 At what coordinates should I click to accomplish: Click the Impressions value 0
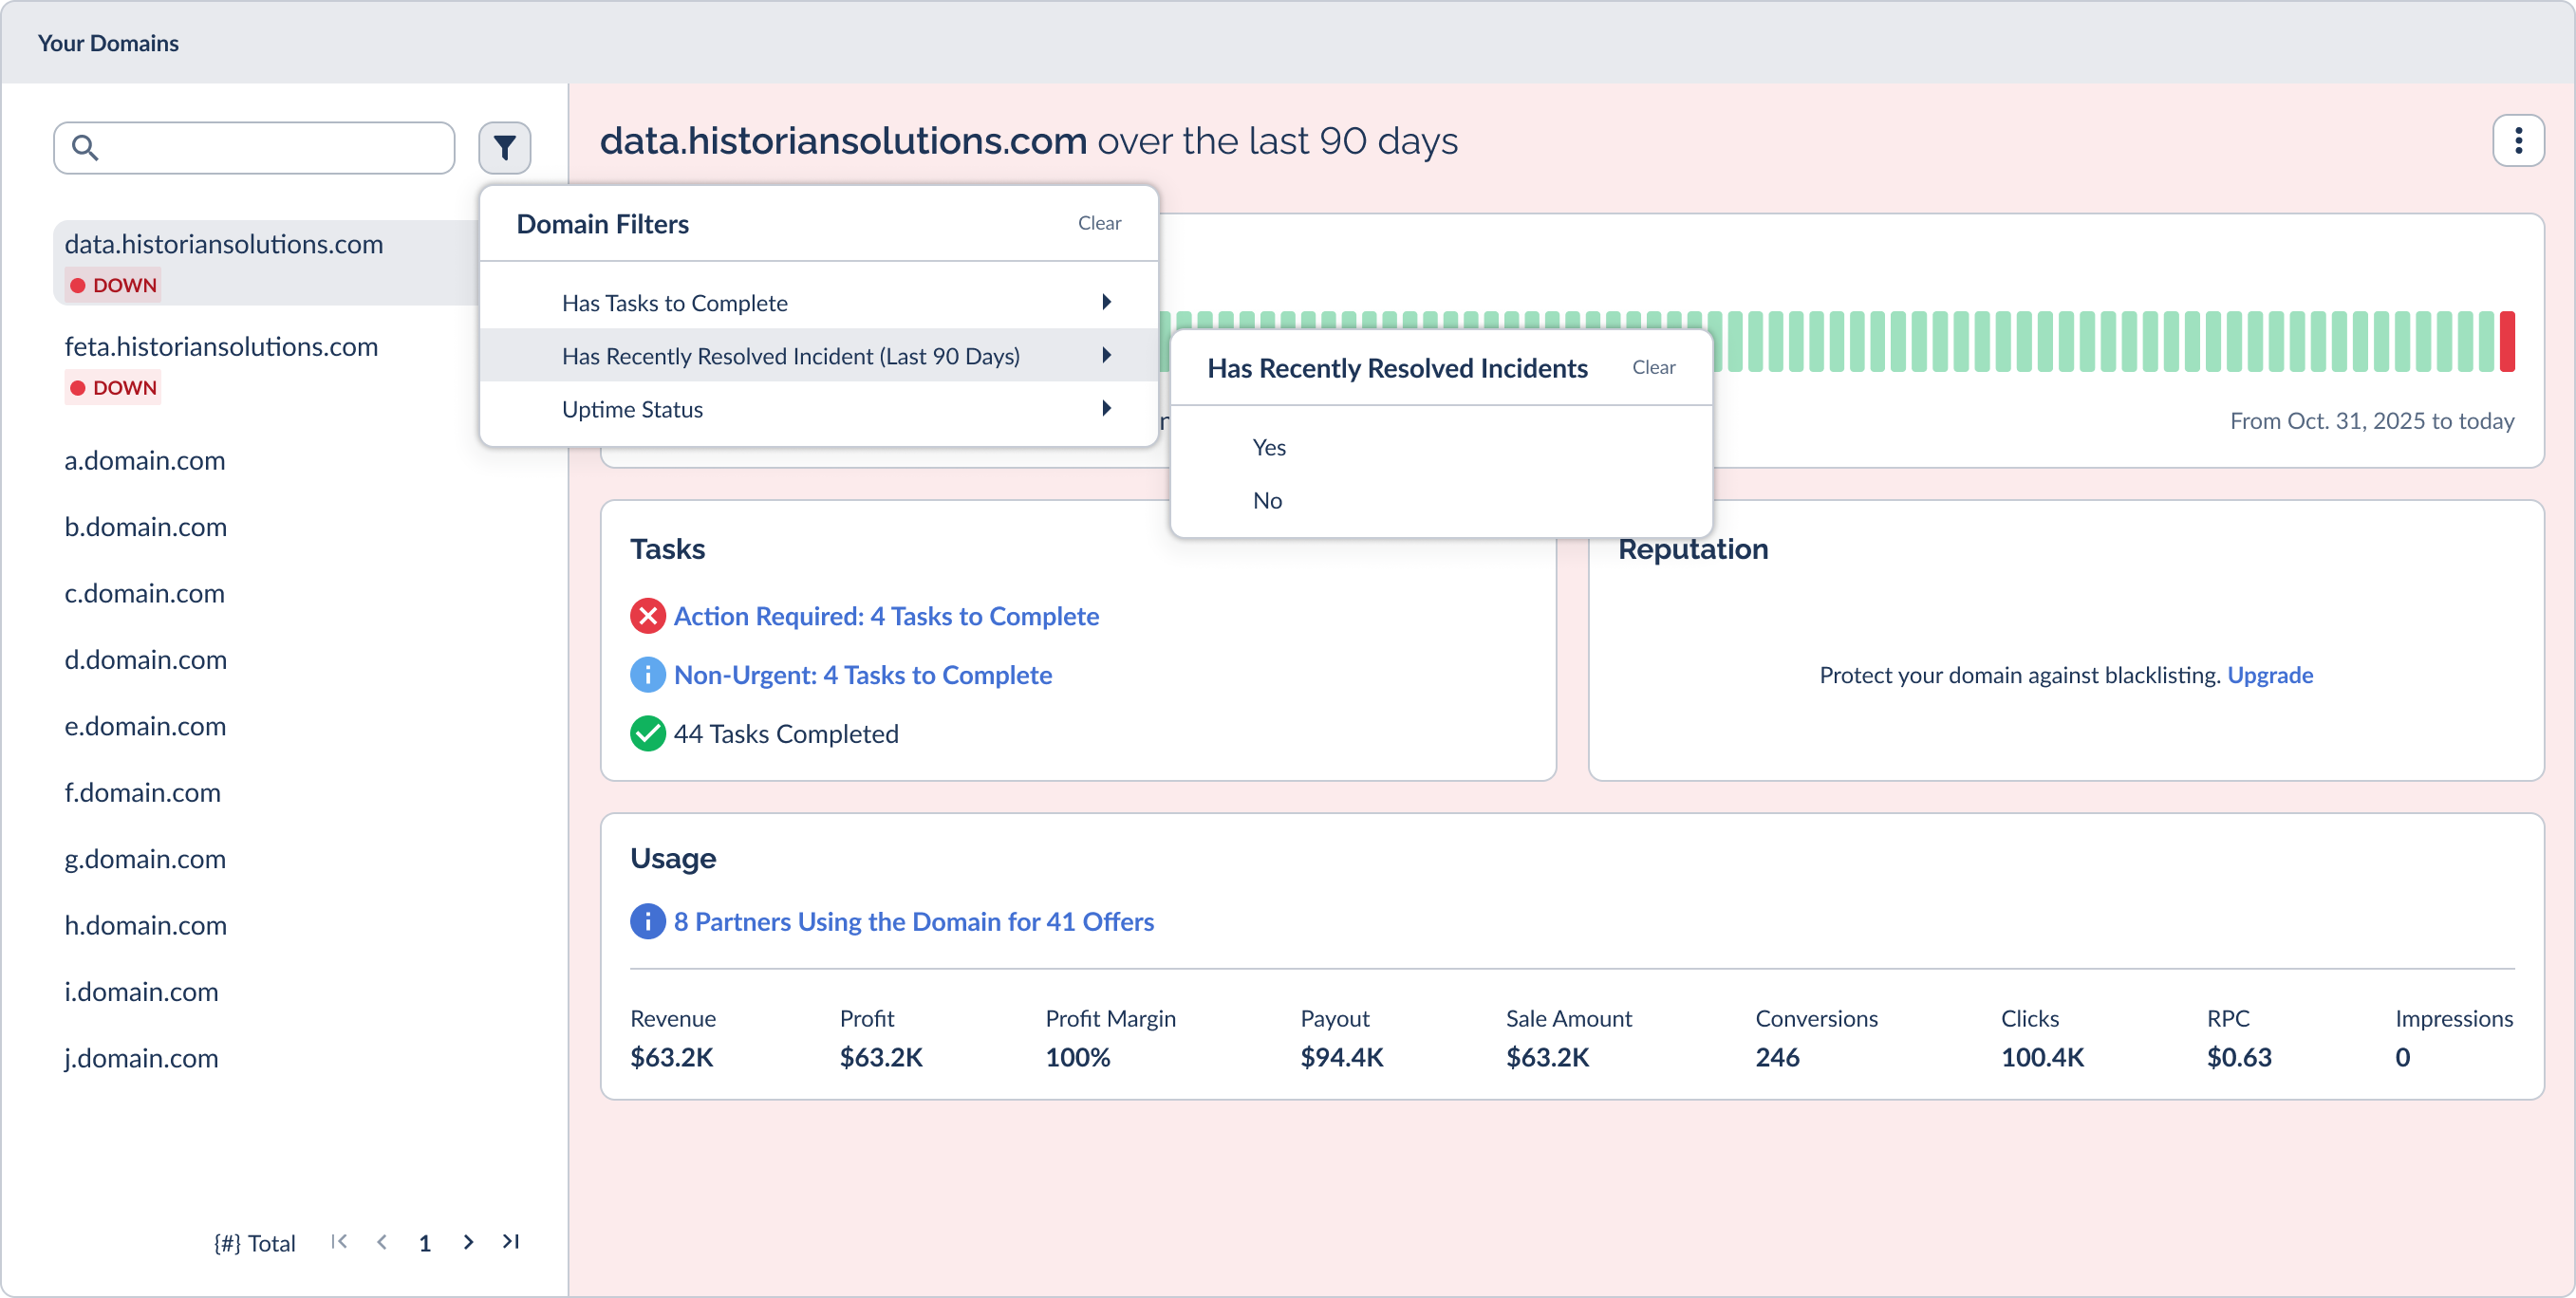point(2402,1057)
